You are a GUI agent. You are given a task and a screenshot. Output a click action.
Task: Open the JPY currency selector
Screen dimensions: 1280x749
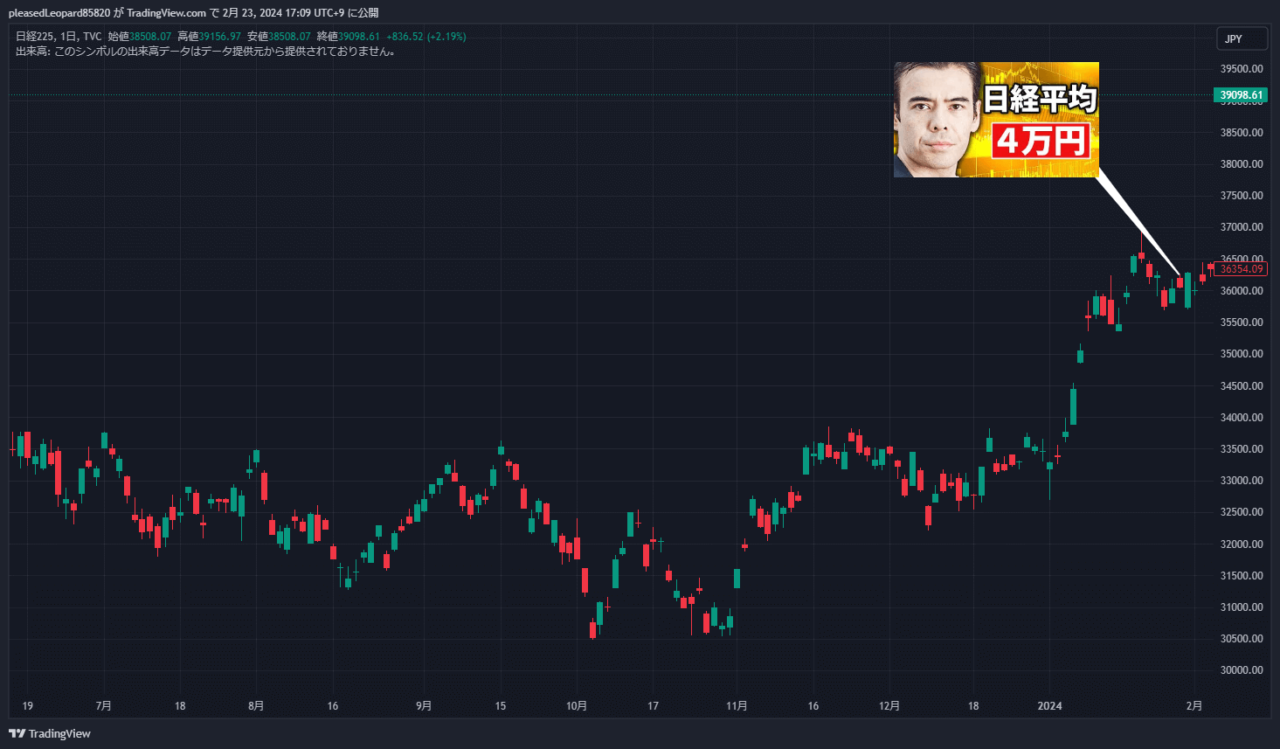click(1241, 38)
